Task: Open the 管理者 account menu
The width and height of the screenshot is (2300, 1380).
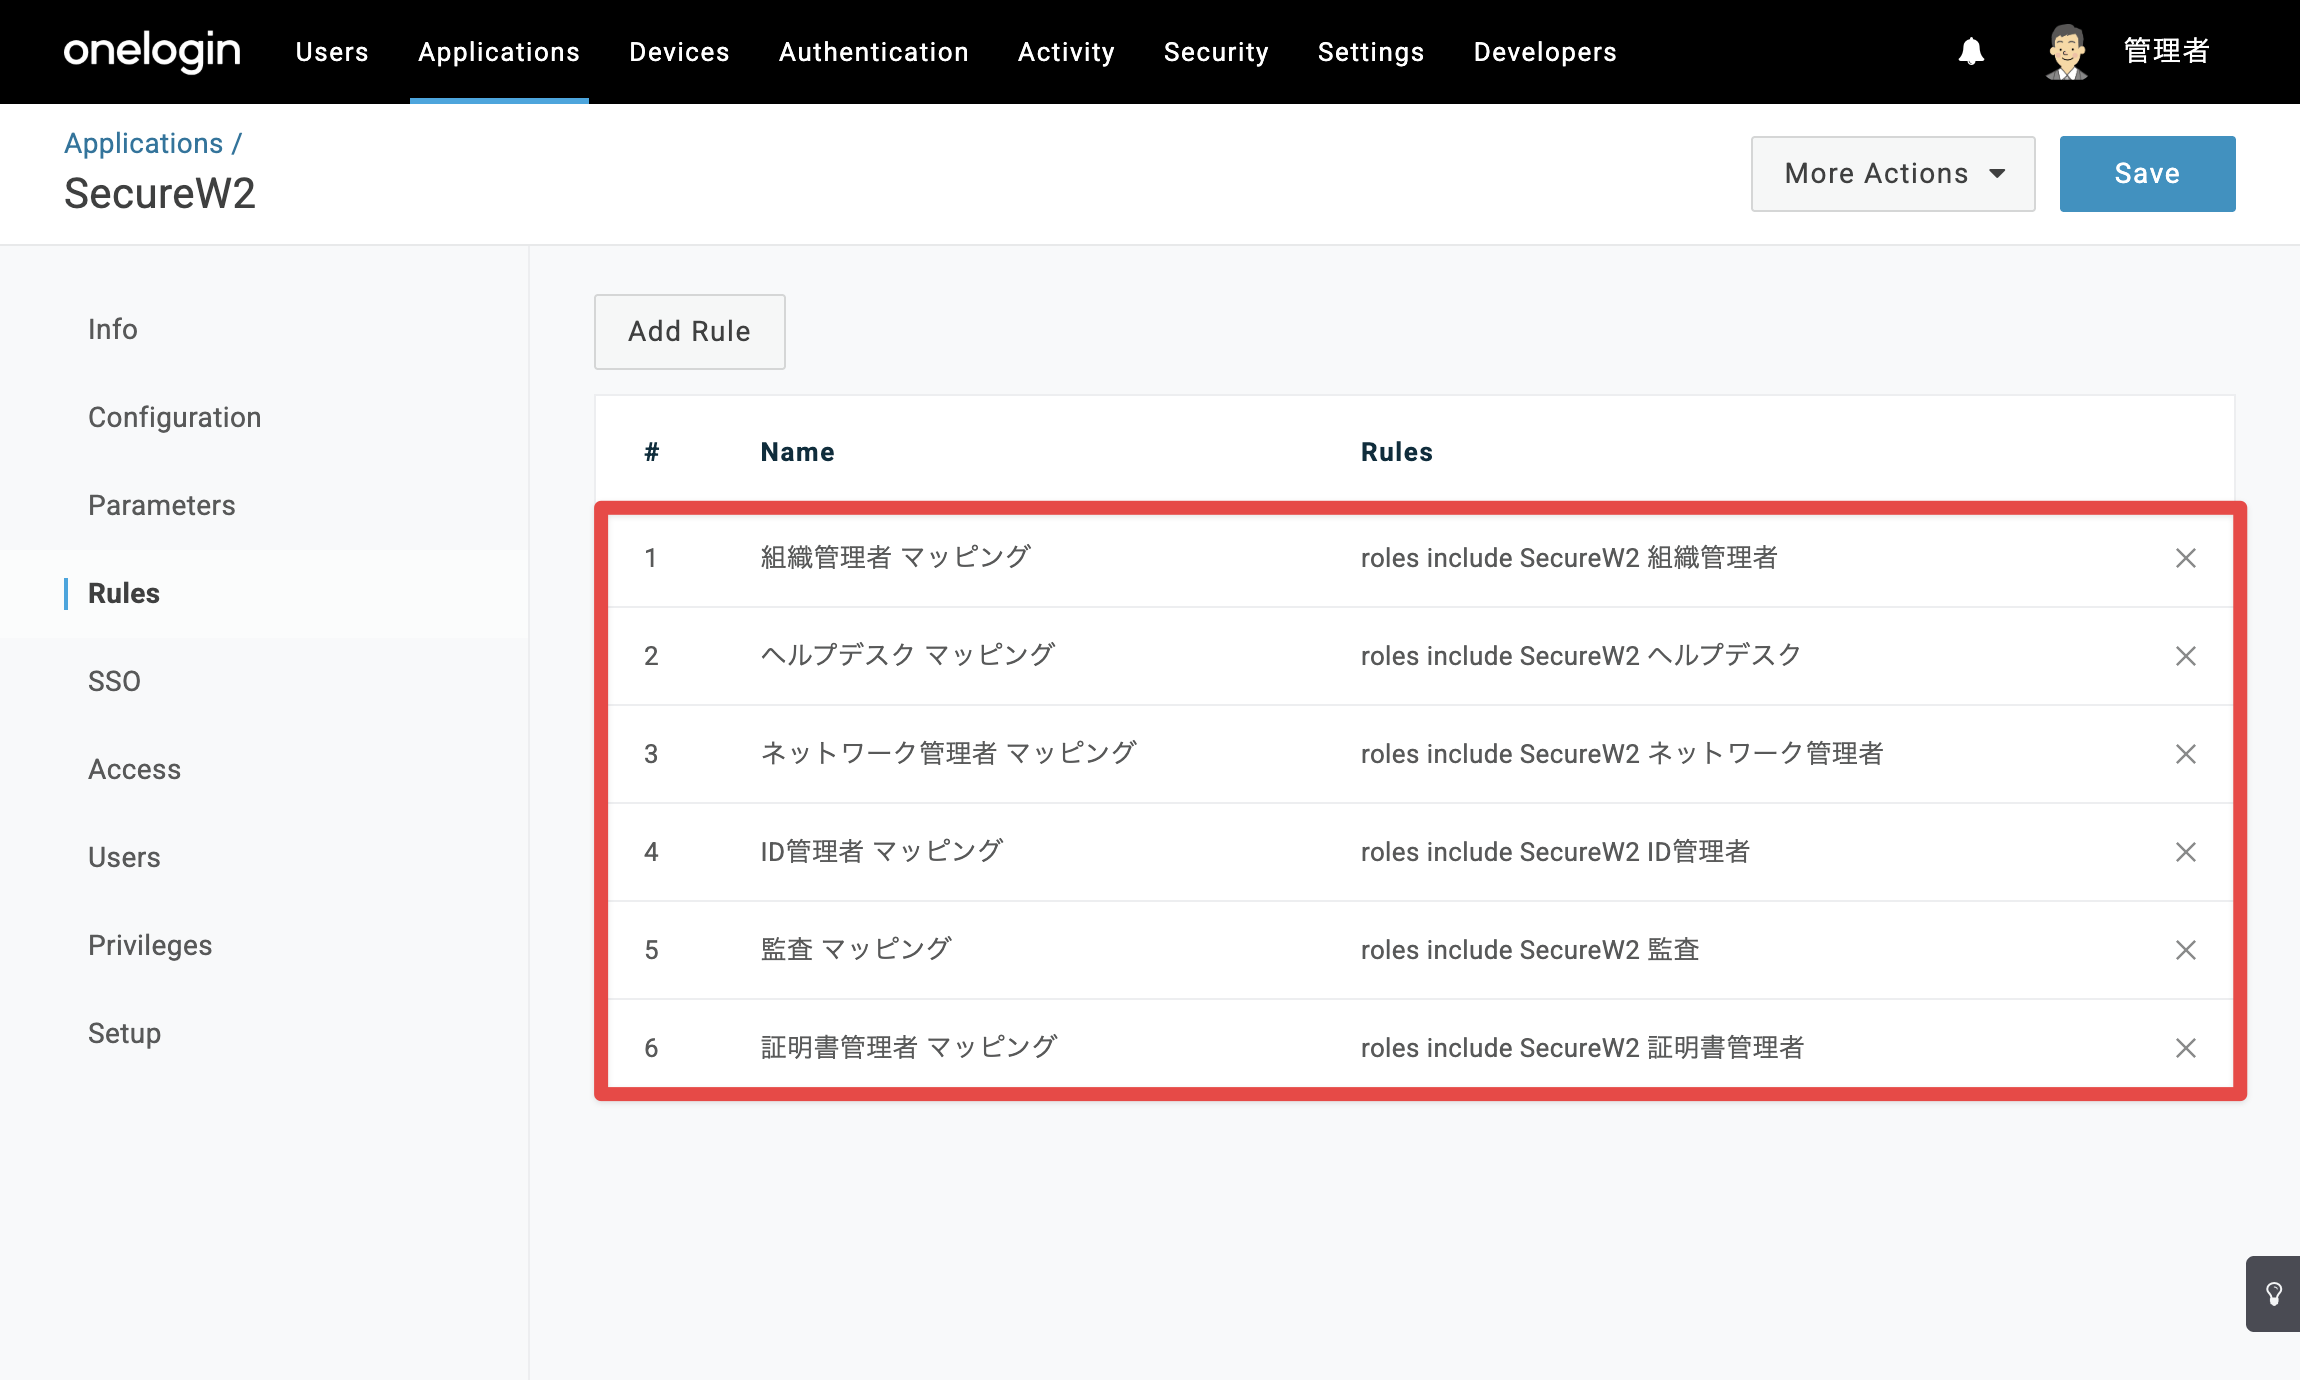Action: pos(2166,51)
